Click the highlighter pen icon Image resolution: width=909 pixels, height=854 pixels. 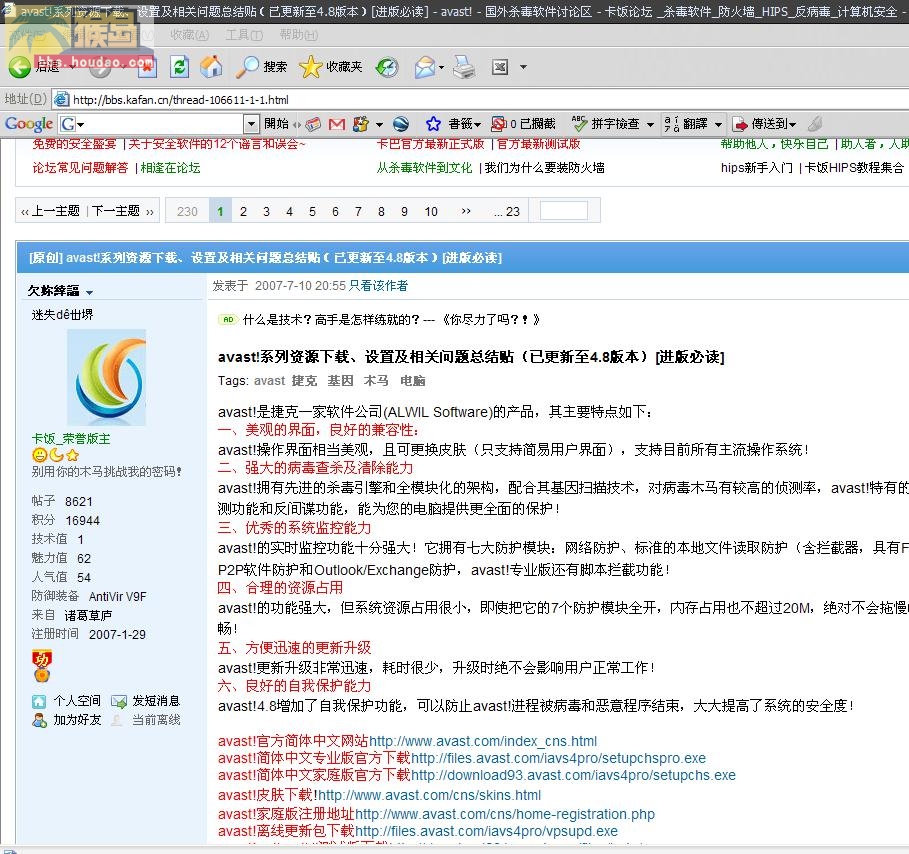[815, 123]
